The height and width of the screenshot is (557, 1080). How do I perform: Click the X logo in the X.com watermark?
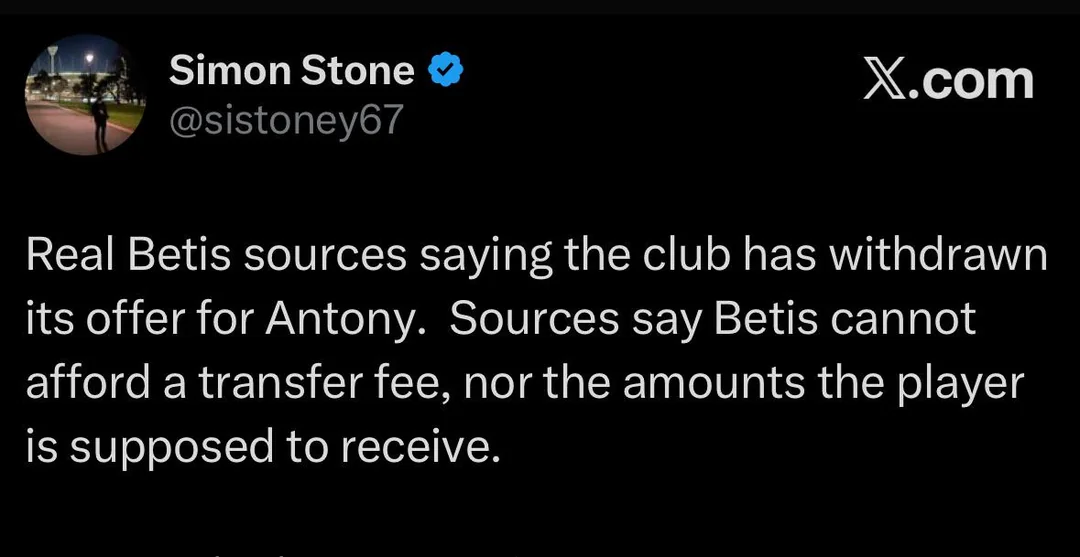tap(886, 81)
